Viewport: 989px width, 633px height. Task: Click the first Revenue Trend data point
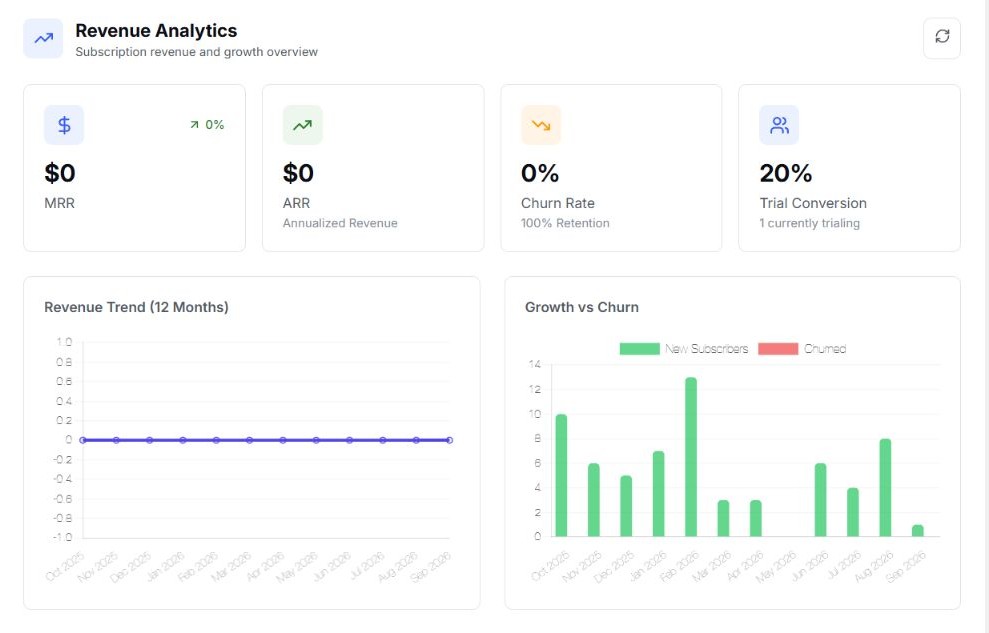[x=83, y=440]
